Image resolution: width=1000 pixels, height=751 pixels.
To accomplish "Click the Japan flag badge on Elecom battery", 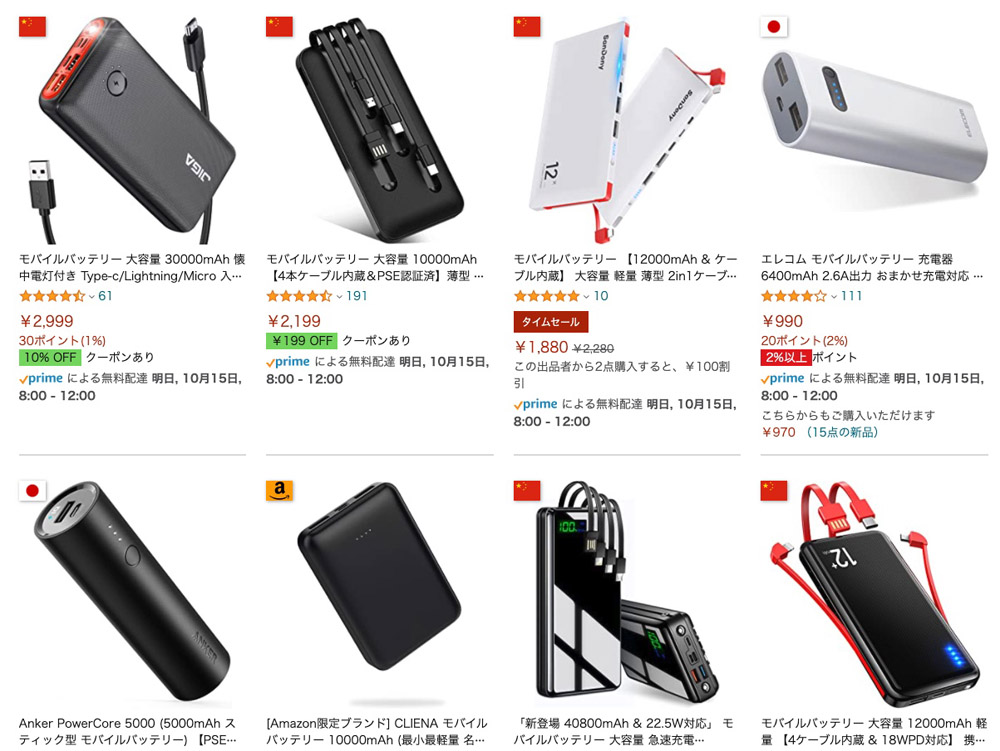I will click(x=774, y=27).
